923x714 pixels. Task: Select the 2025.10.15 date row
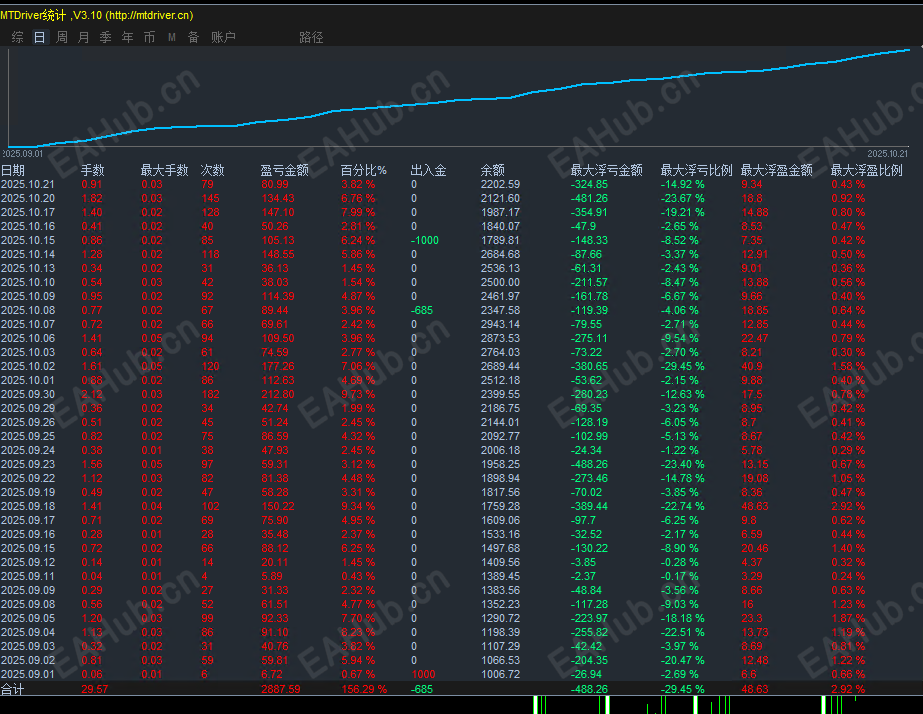click(x=27, y=240)
